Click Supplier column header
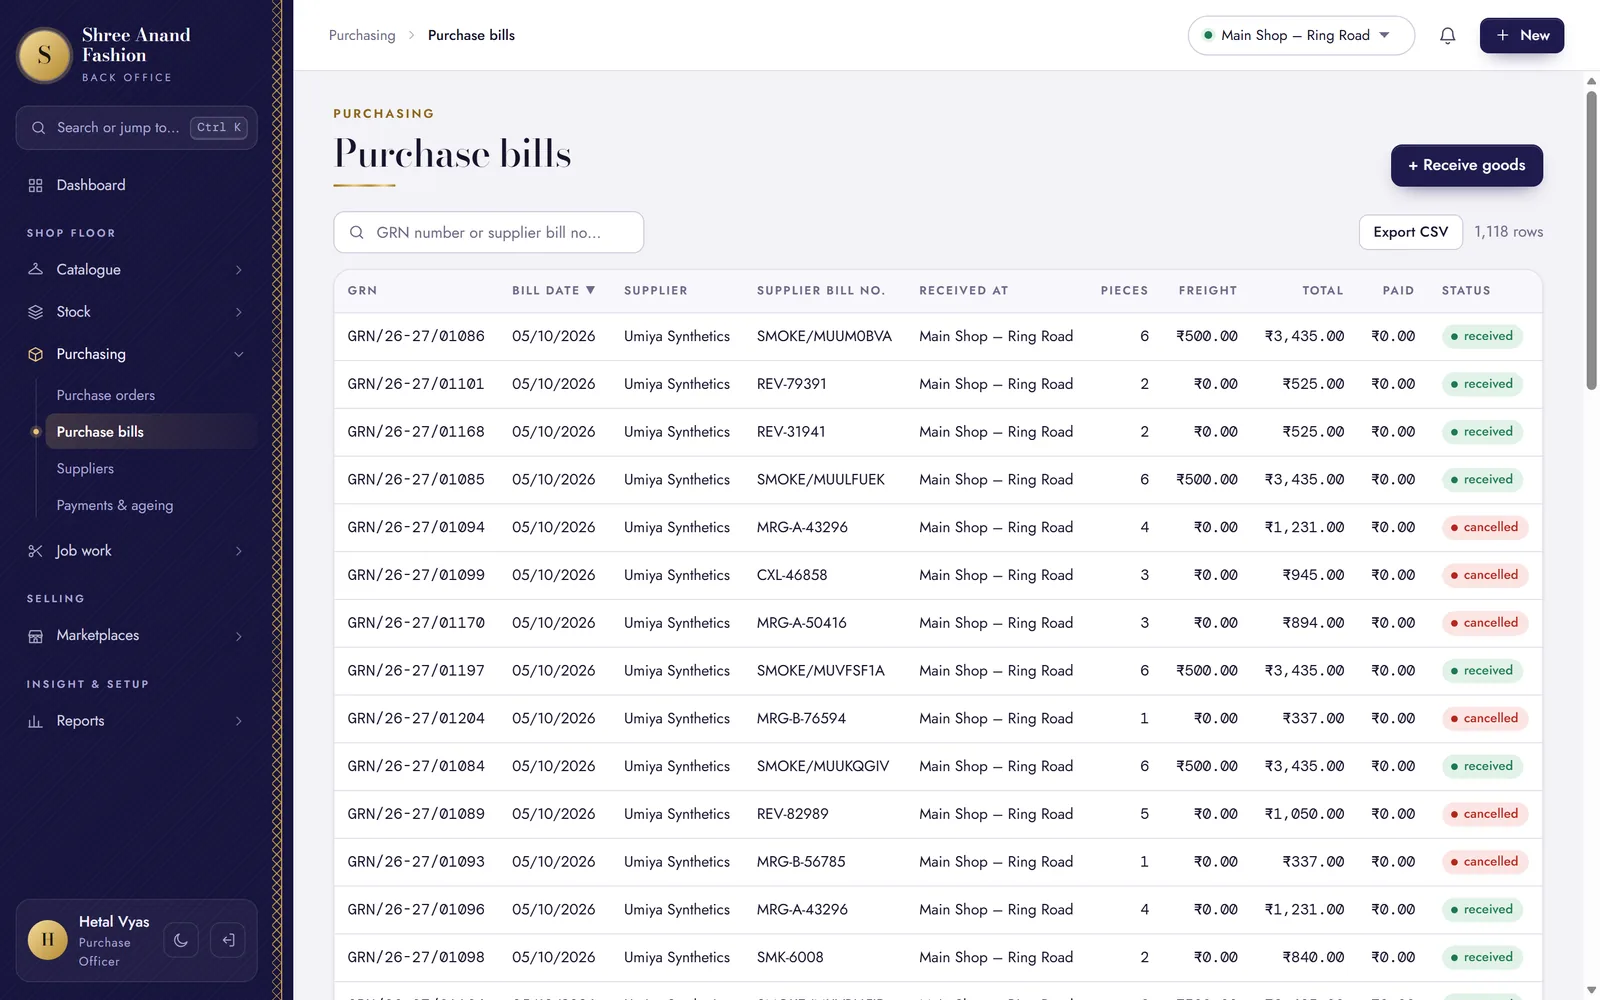Image resolution: width=1600 pixels, height=1000 pixels. [x=656, y=291]
